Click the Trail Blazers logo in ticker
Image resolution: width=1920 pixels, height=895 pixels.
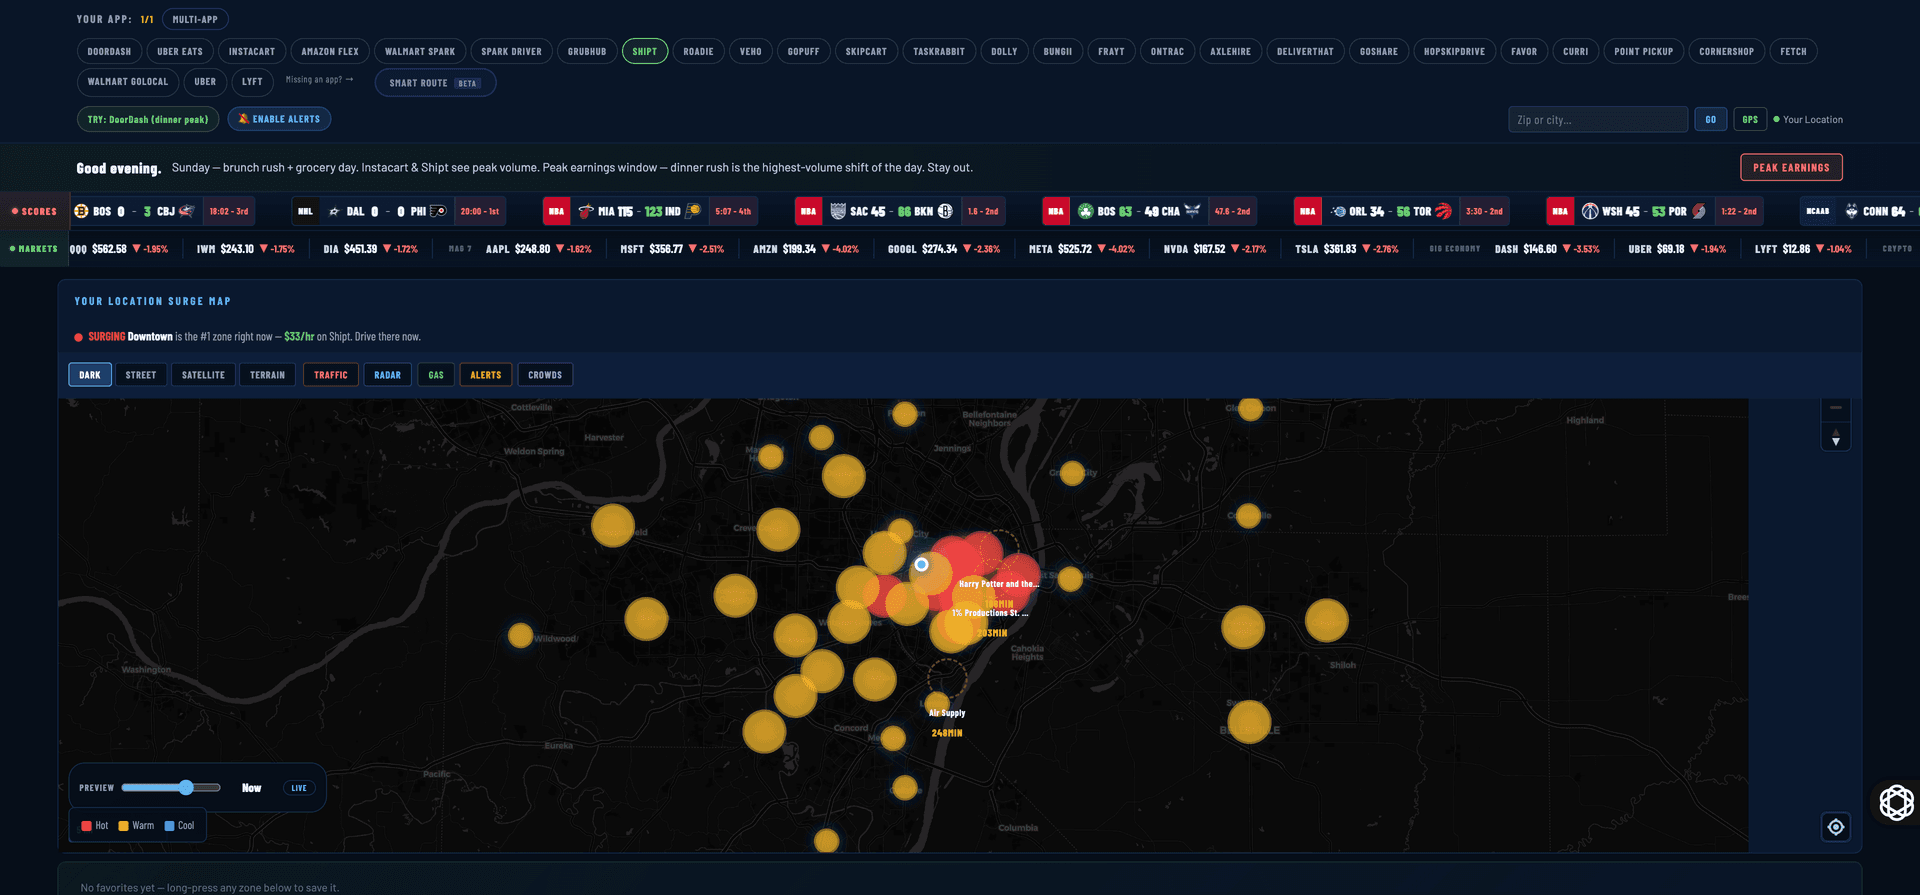pos(1698,211)
